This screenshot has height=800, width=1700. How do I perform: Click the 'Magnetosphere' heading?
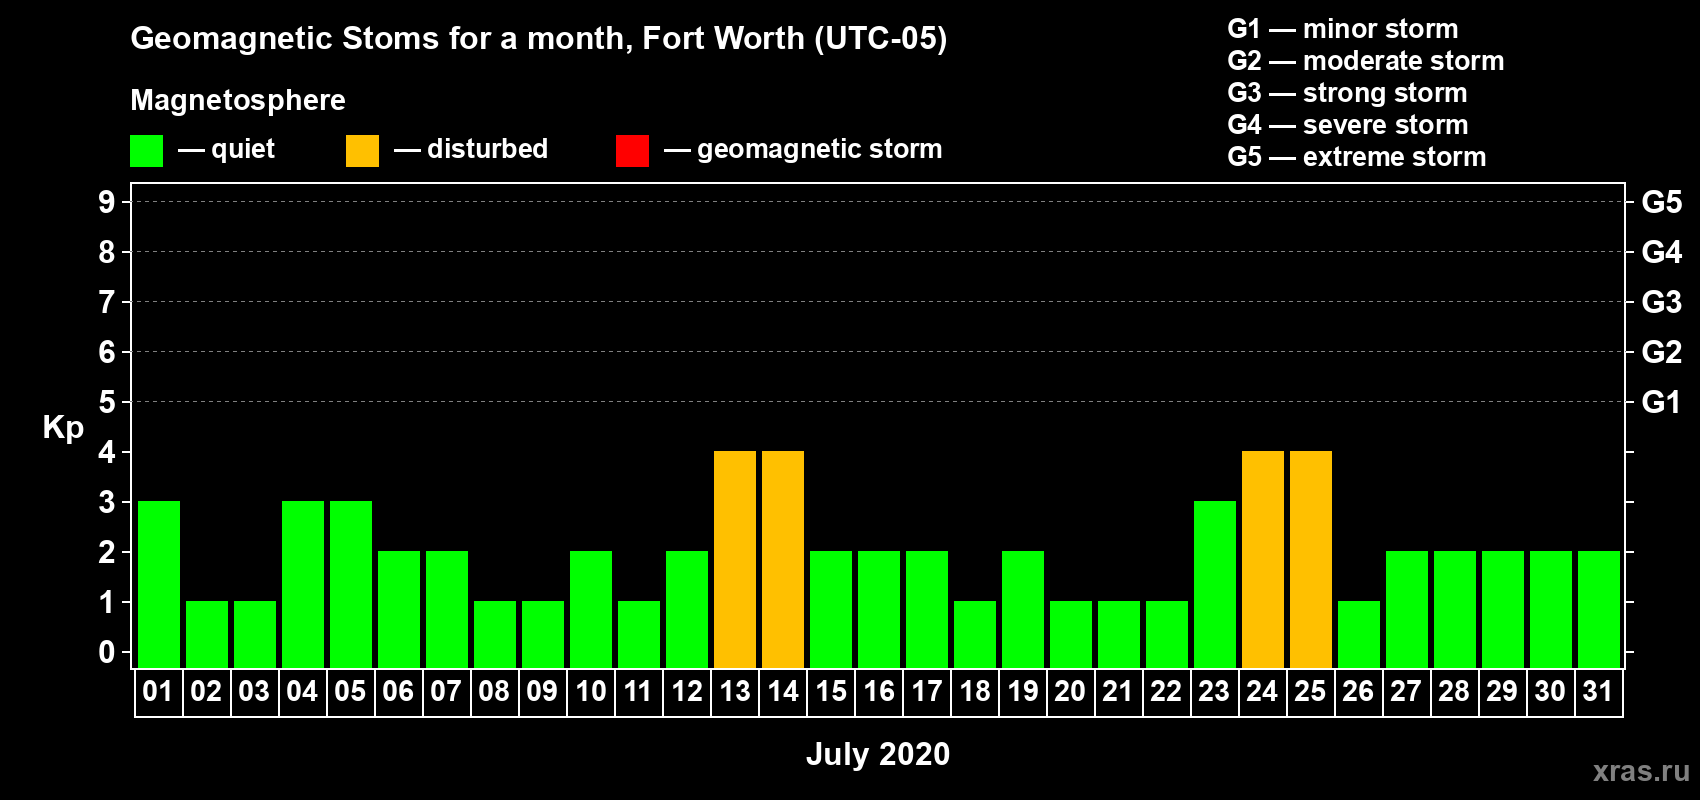tap(238, 100)
